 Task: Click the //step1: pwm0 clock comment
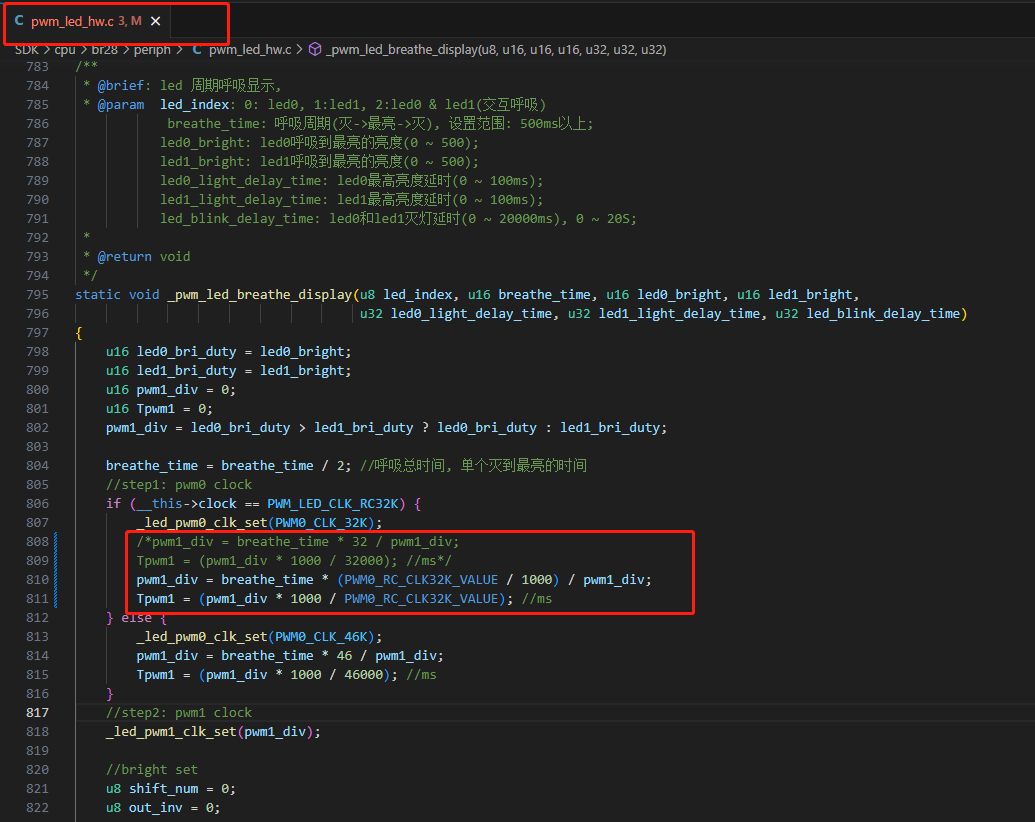(179, 485)
